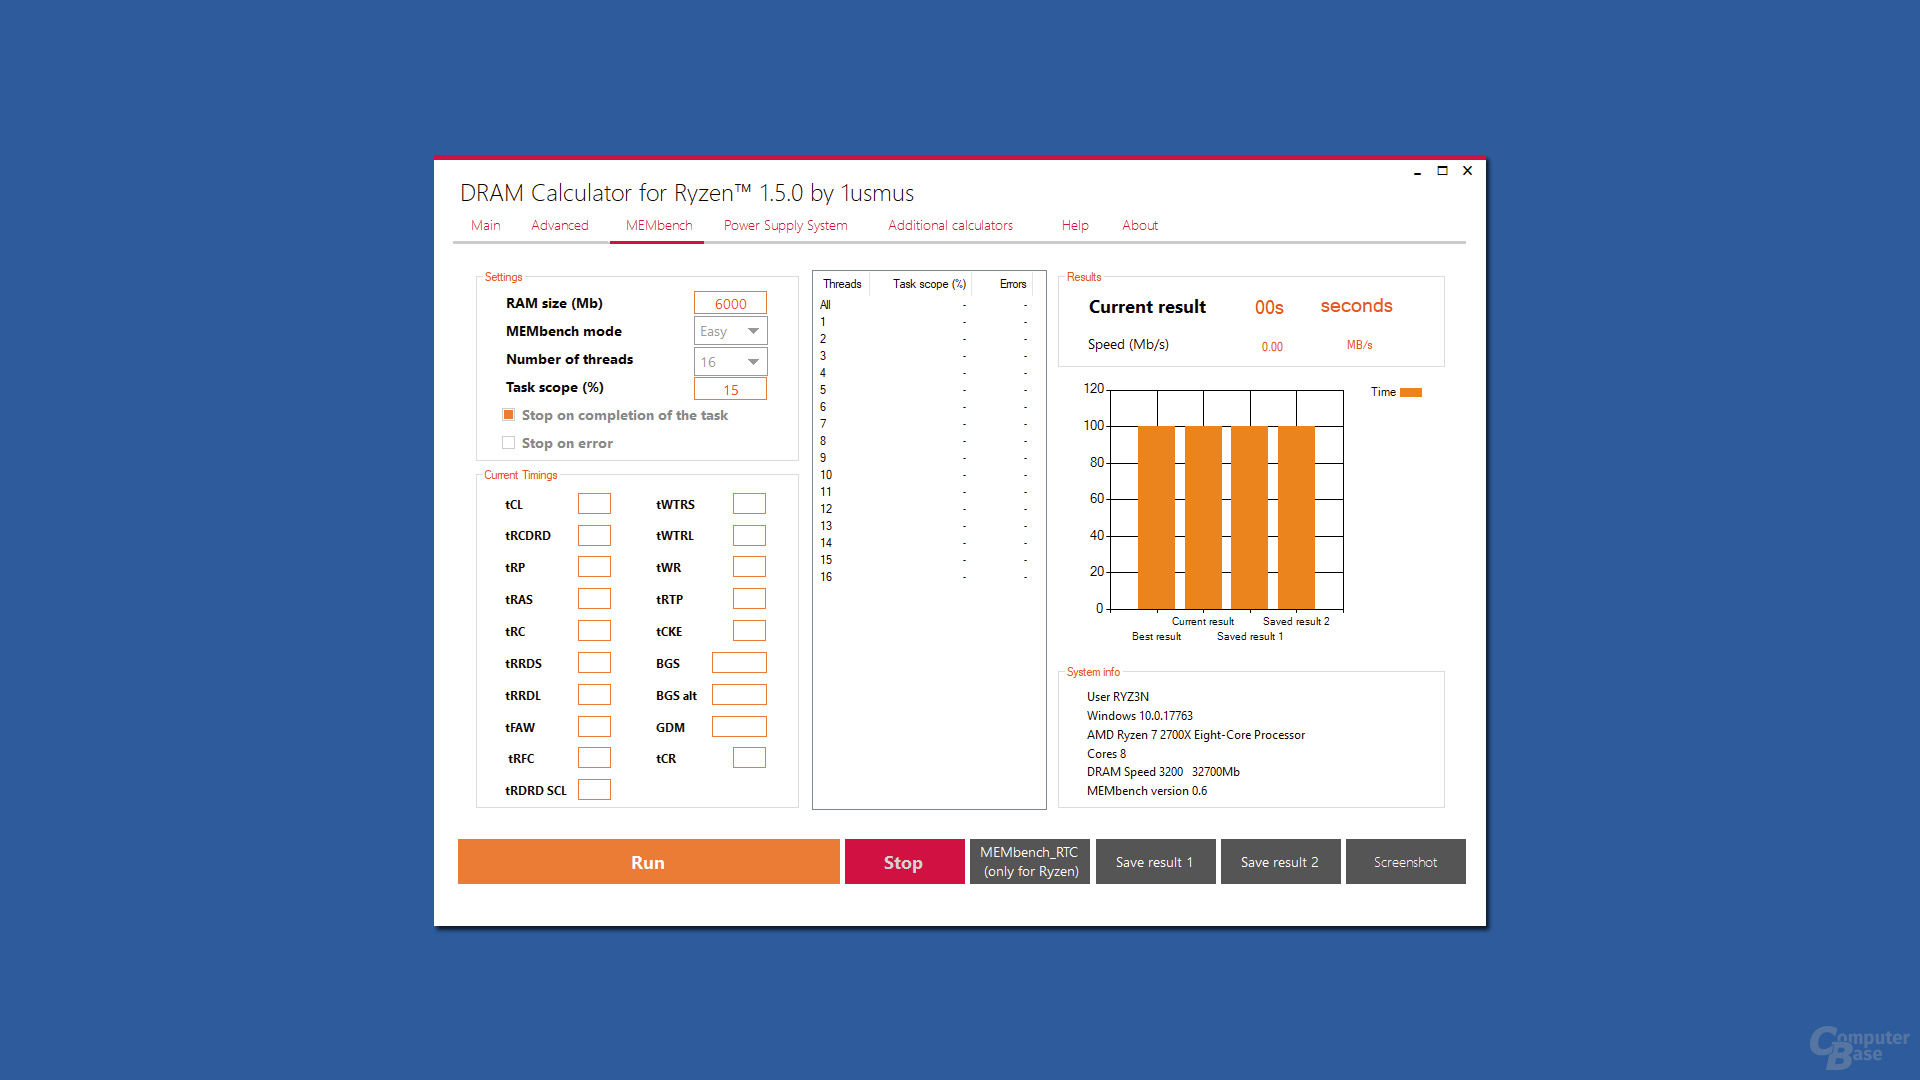1920x1080 pixels.
Task: Click the RAM size (Mb) field
Action: coord(730,304)
